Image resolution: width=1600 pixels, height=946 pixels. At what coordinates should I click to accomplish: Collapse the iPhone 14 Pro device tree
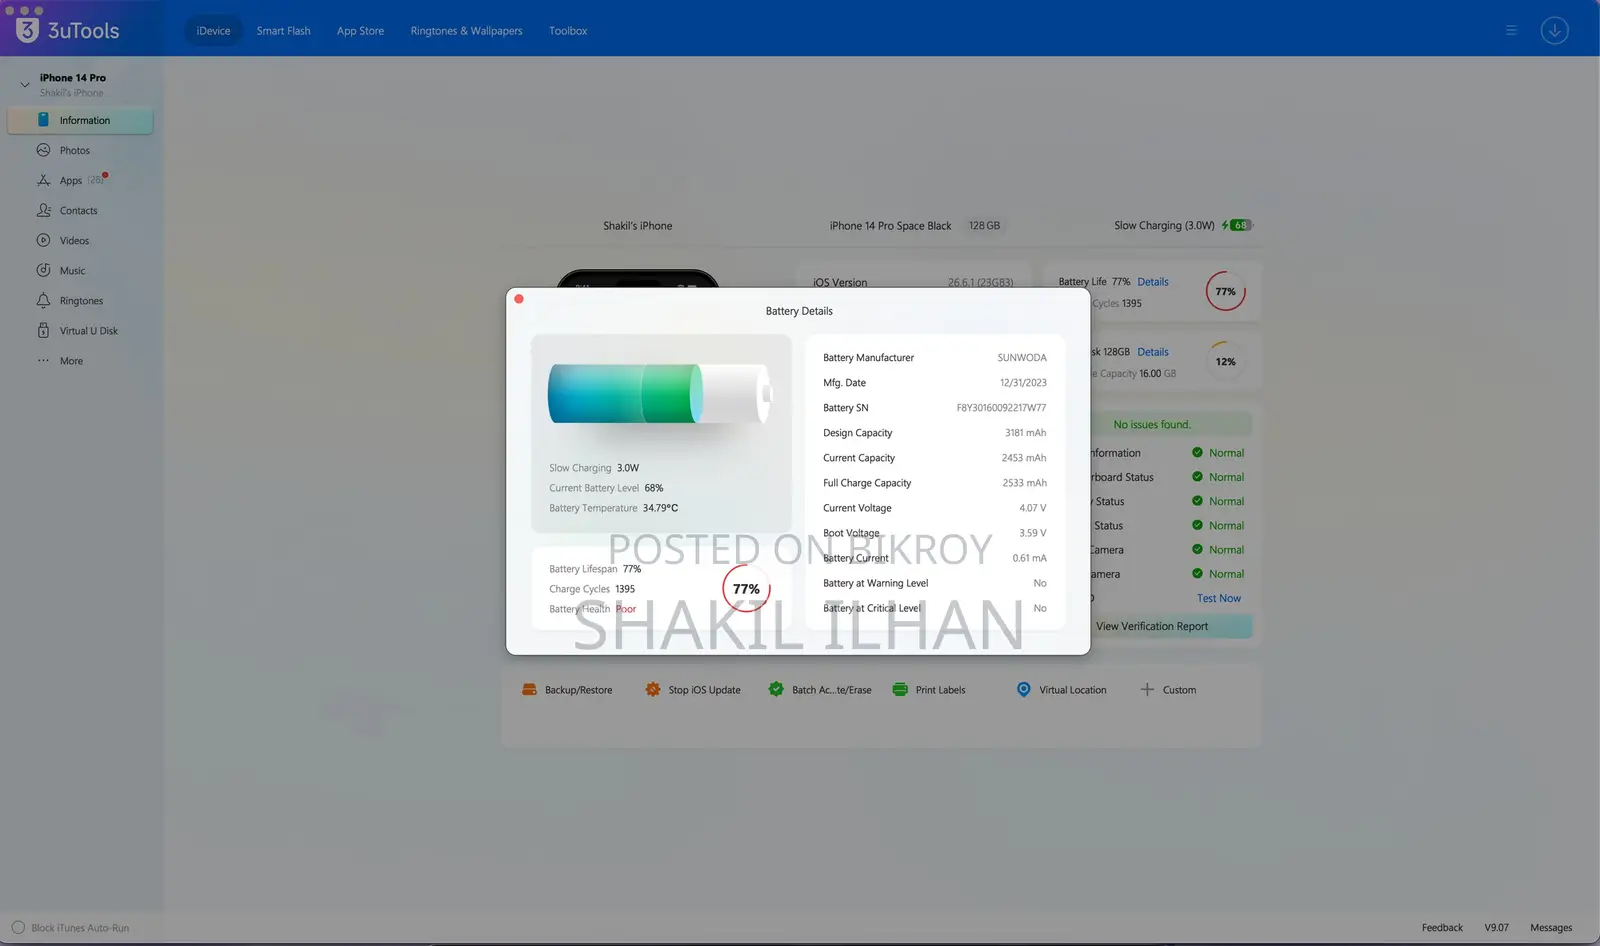[25, 84]
